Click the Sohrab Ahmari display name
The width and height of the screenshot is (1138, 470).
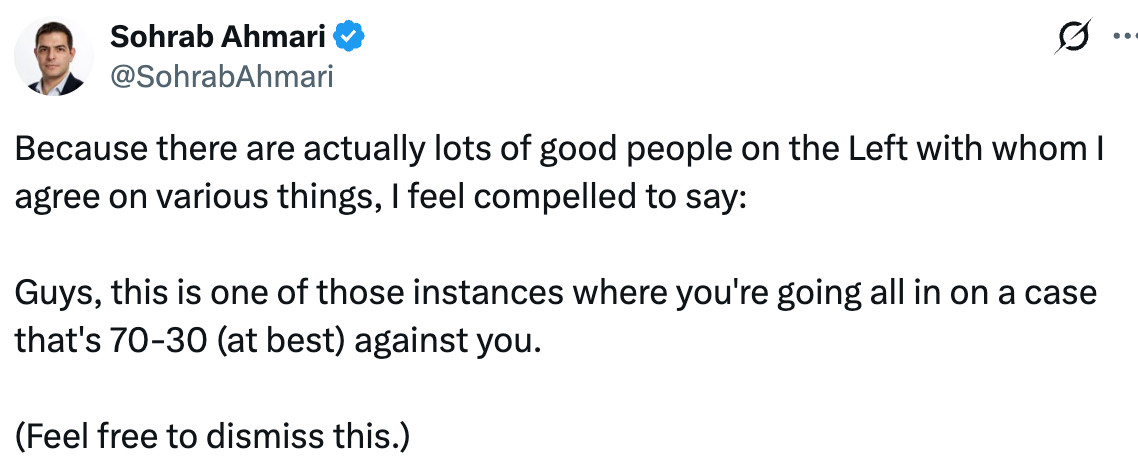(x=220, y=39)
